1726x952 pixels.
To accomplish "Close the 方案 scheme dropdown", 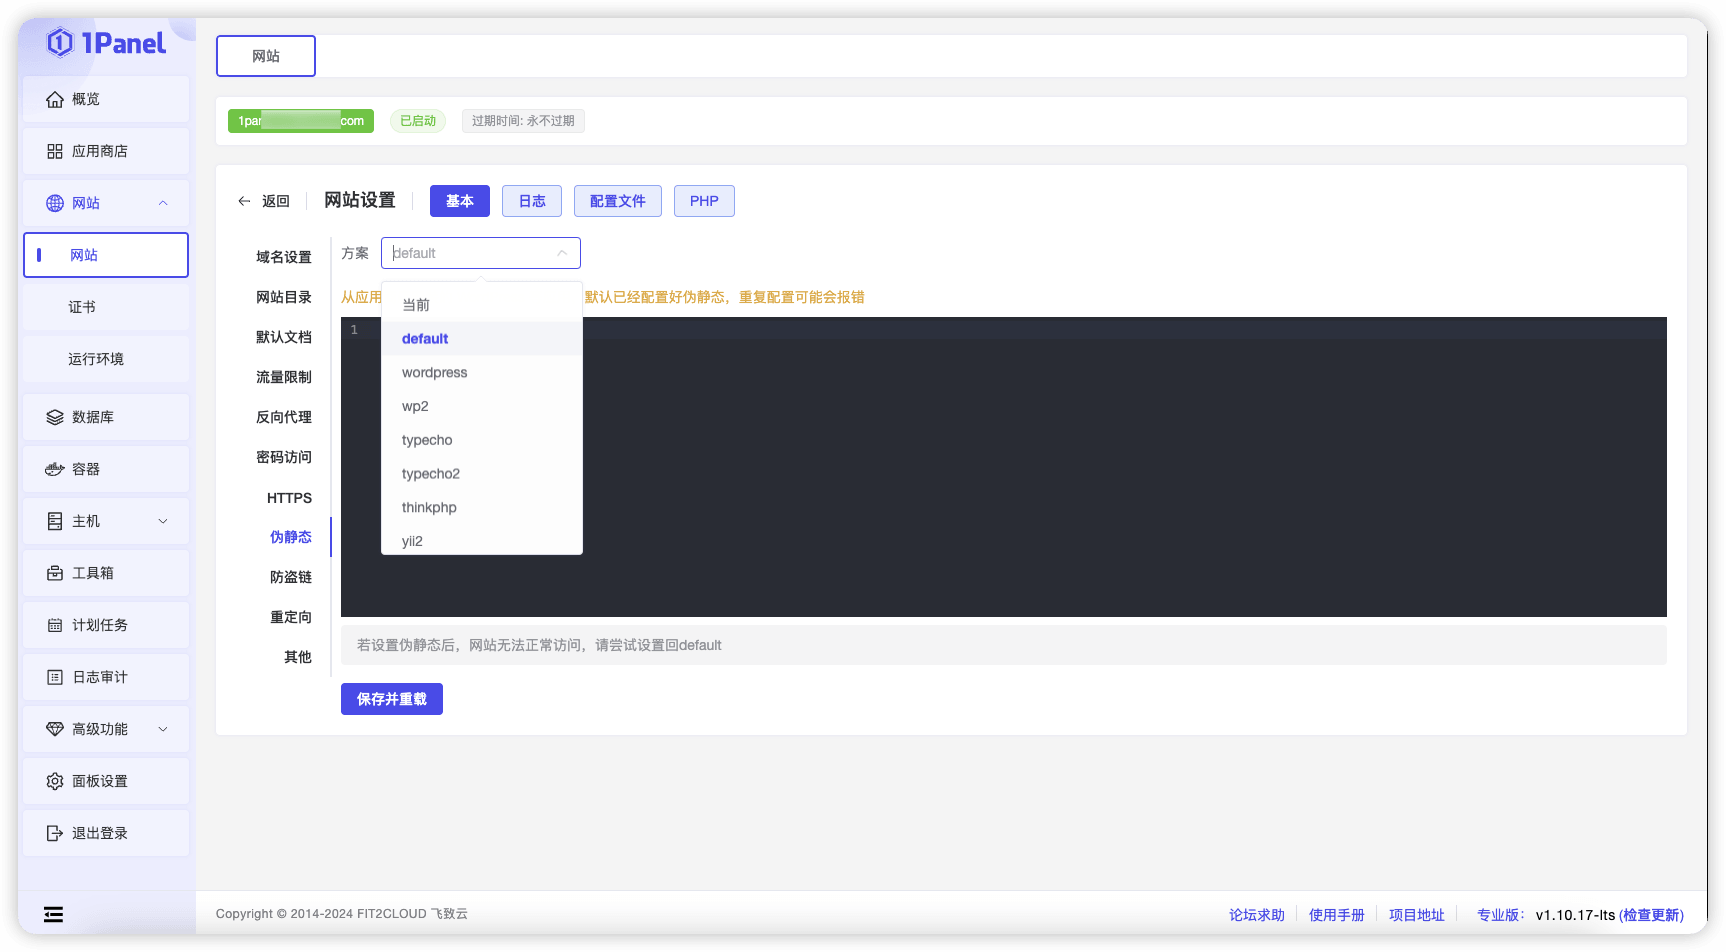I will click(x=562, y=253).
